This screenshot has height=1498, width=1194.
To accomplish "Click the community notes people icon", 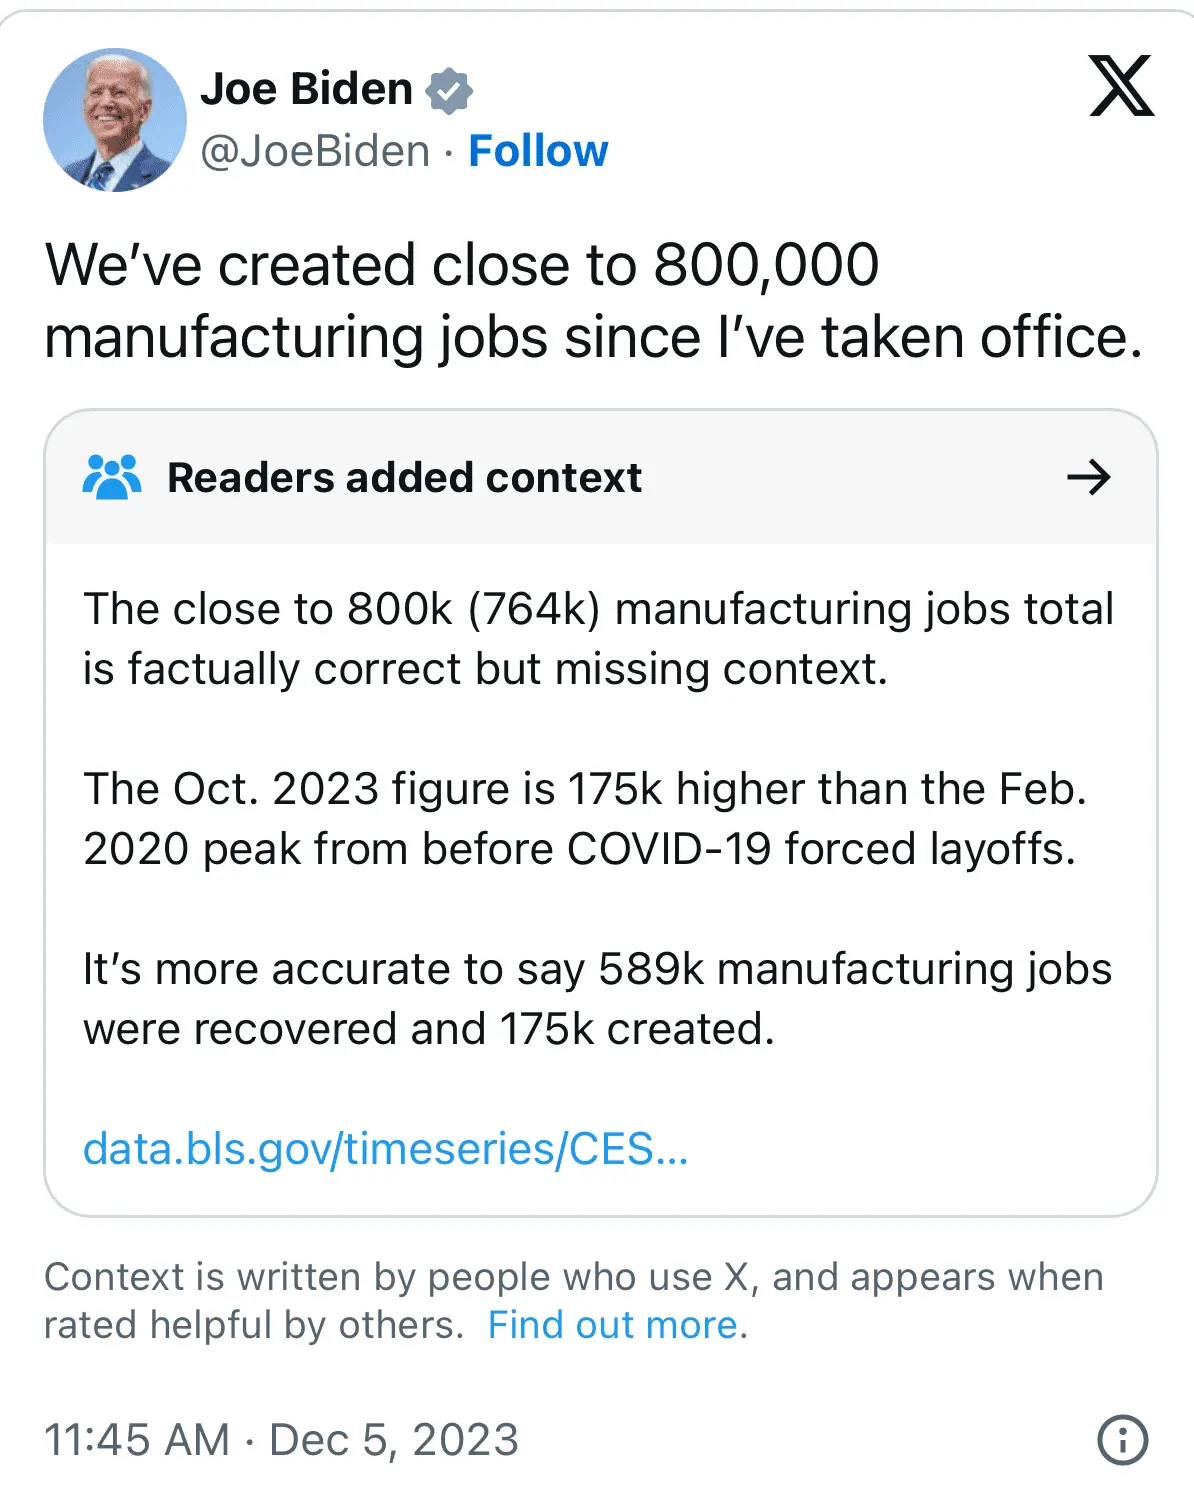I will pyautogui.click(x=111, y=477).
